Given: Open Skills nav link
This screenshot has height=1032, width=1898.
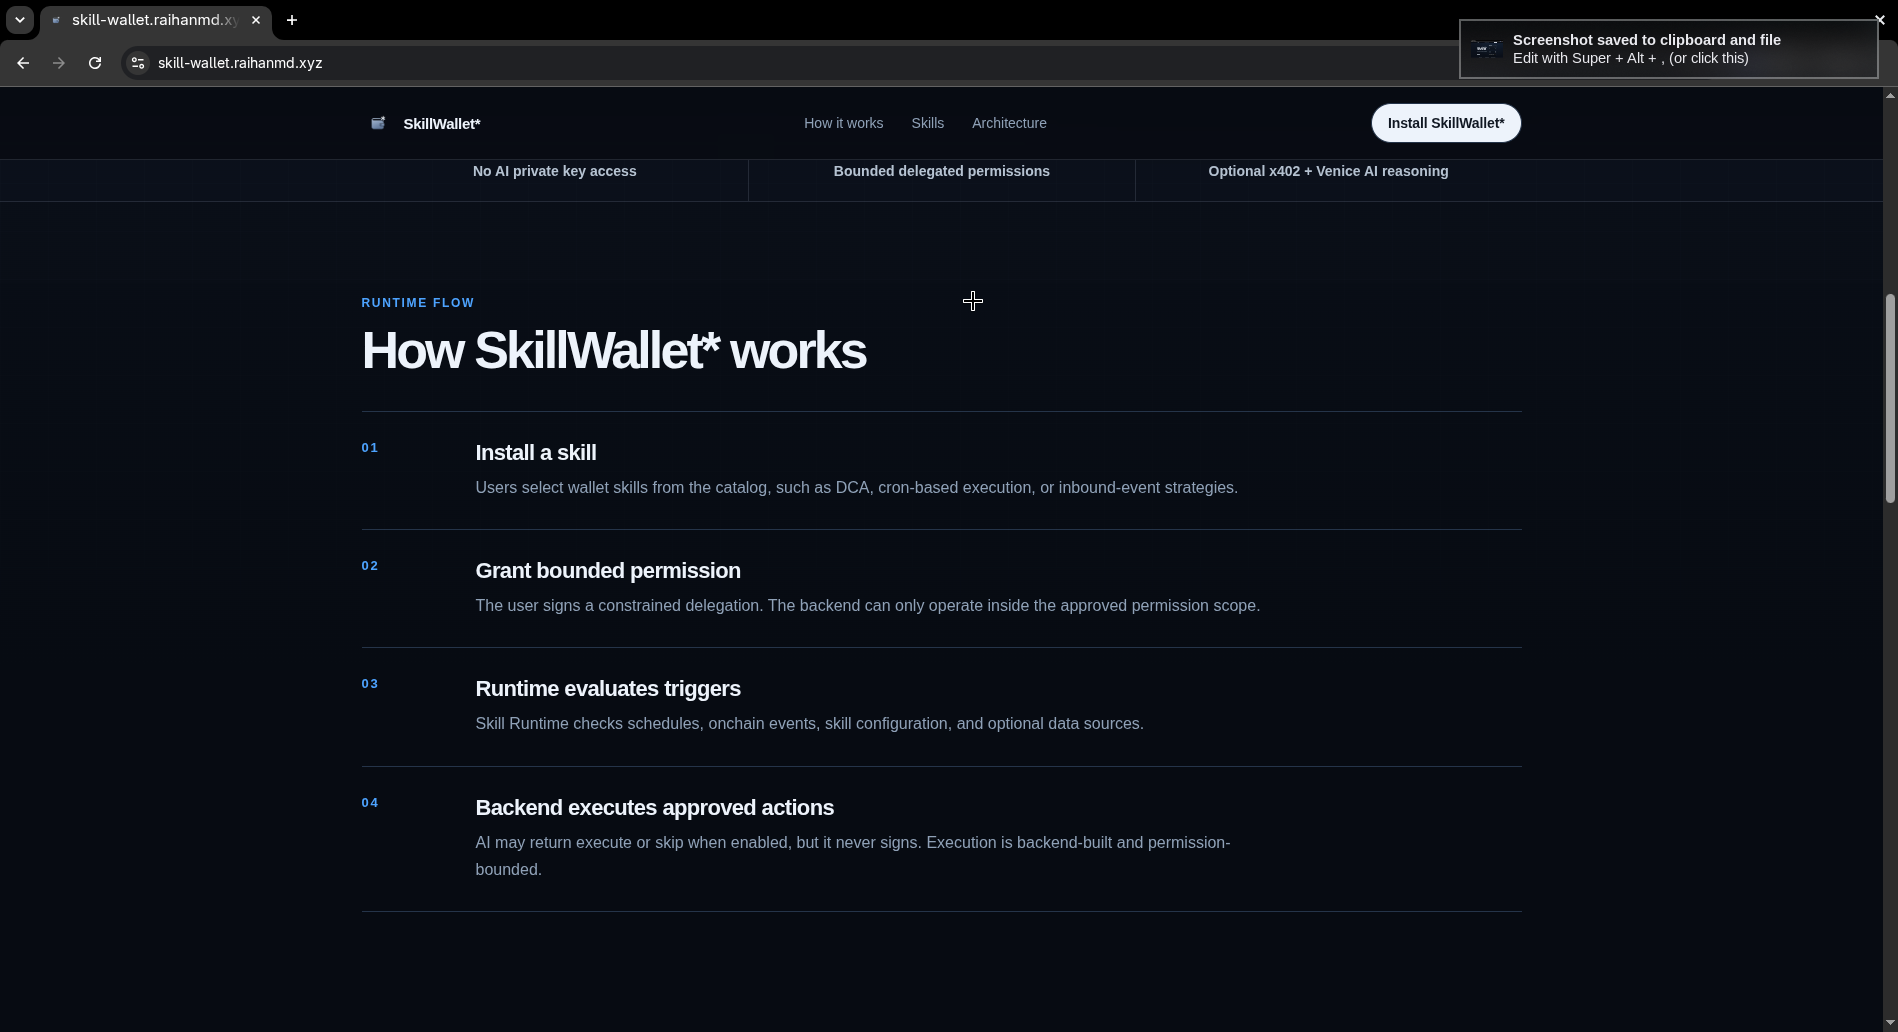Looking at the screenshot, I should click(927, 123).
